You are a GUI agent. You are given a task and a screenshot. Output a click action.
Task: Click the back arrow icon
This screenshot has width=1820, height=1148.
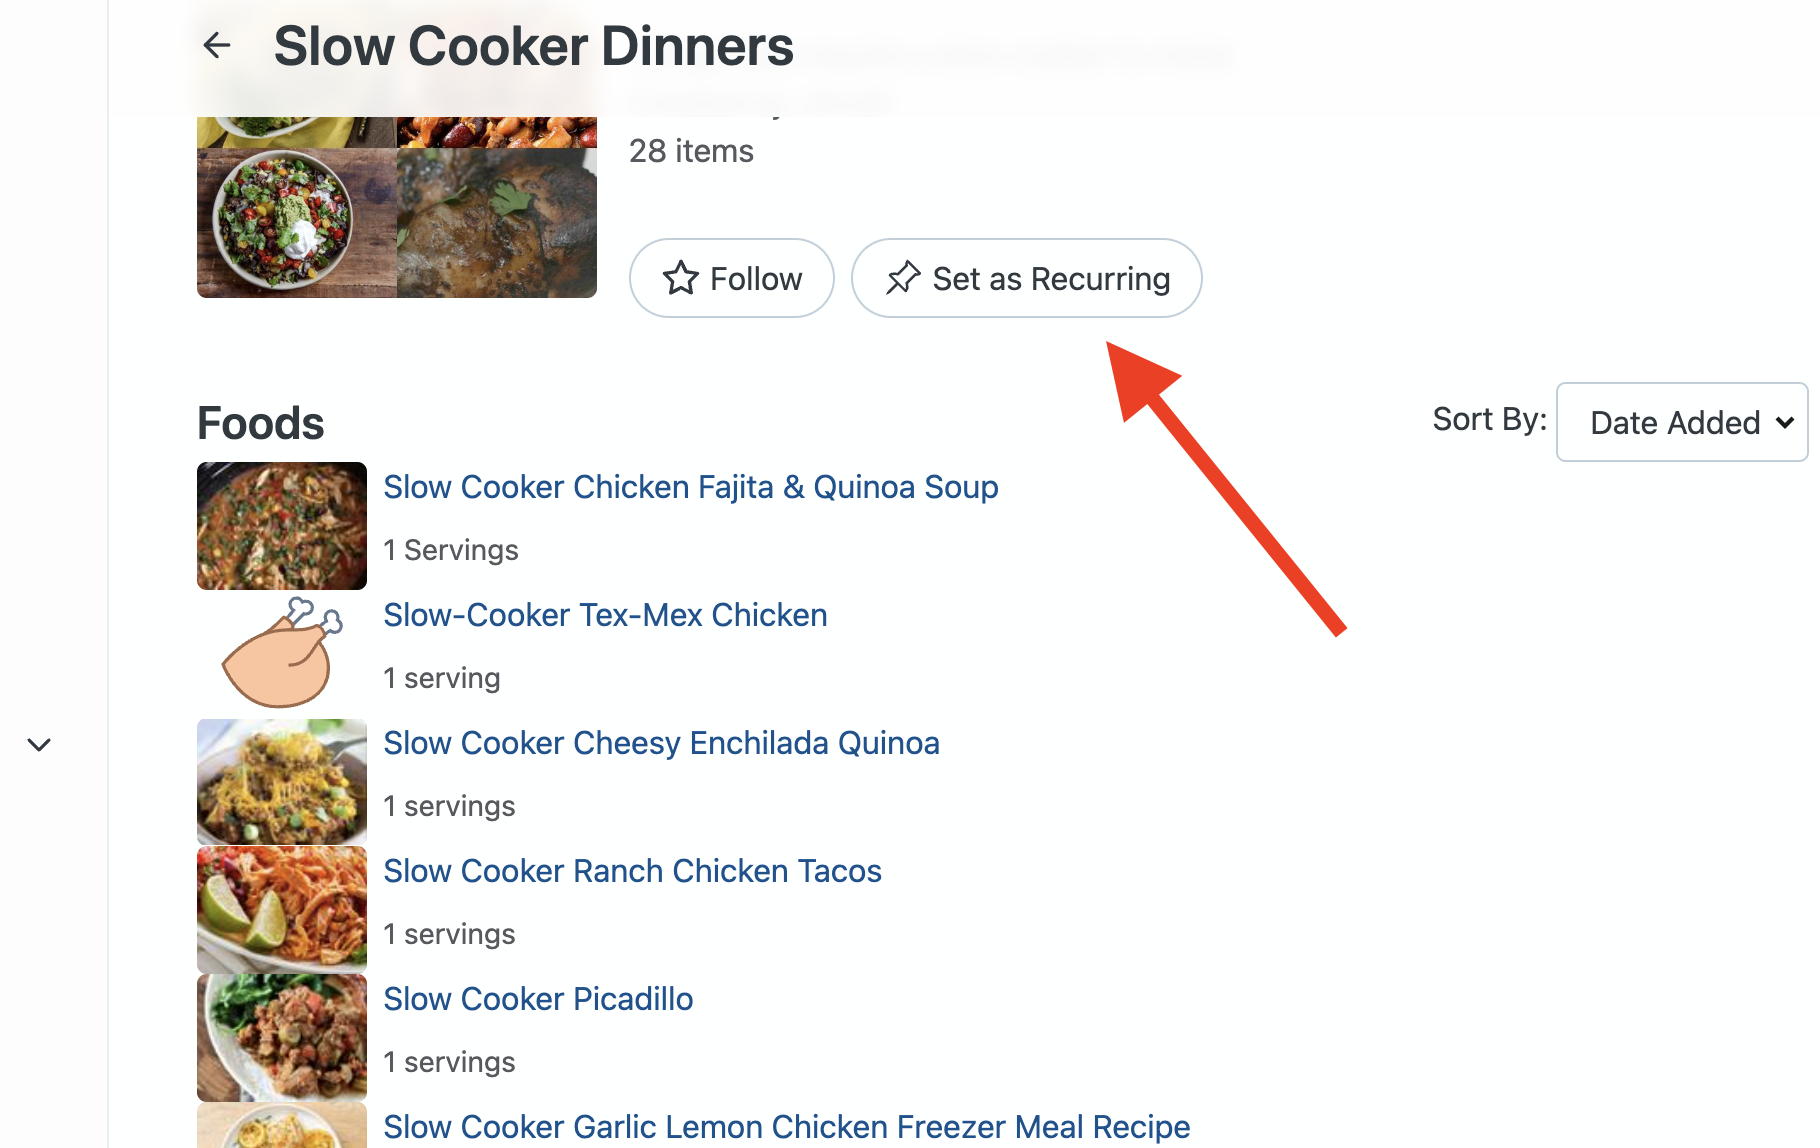pyautogui.click(x=217, y=45)
